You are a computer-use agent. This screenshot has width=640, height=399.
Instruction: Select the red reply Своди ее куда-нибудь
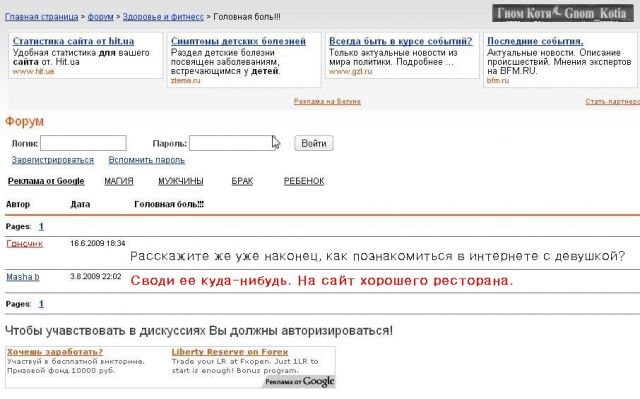[322, 281]
